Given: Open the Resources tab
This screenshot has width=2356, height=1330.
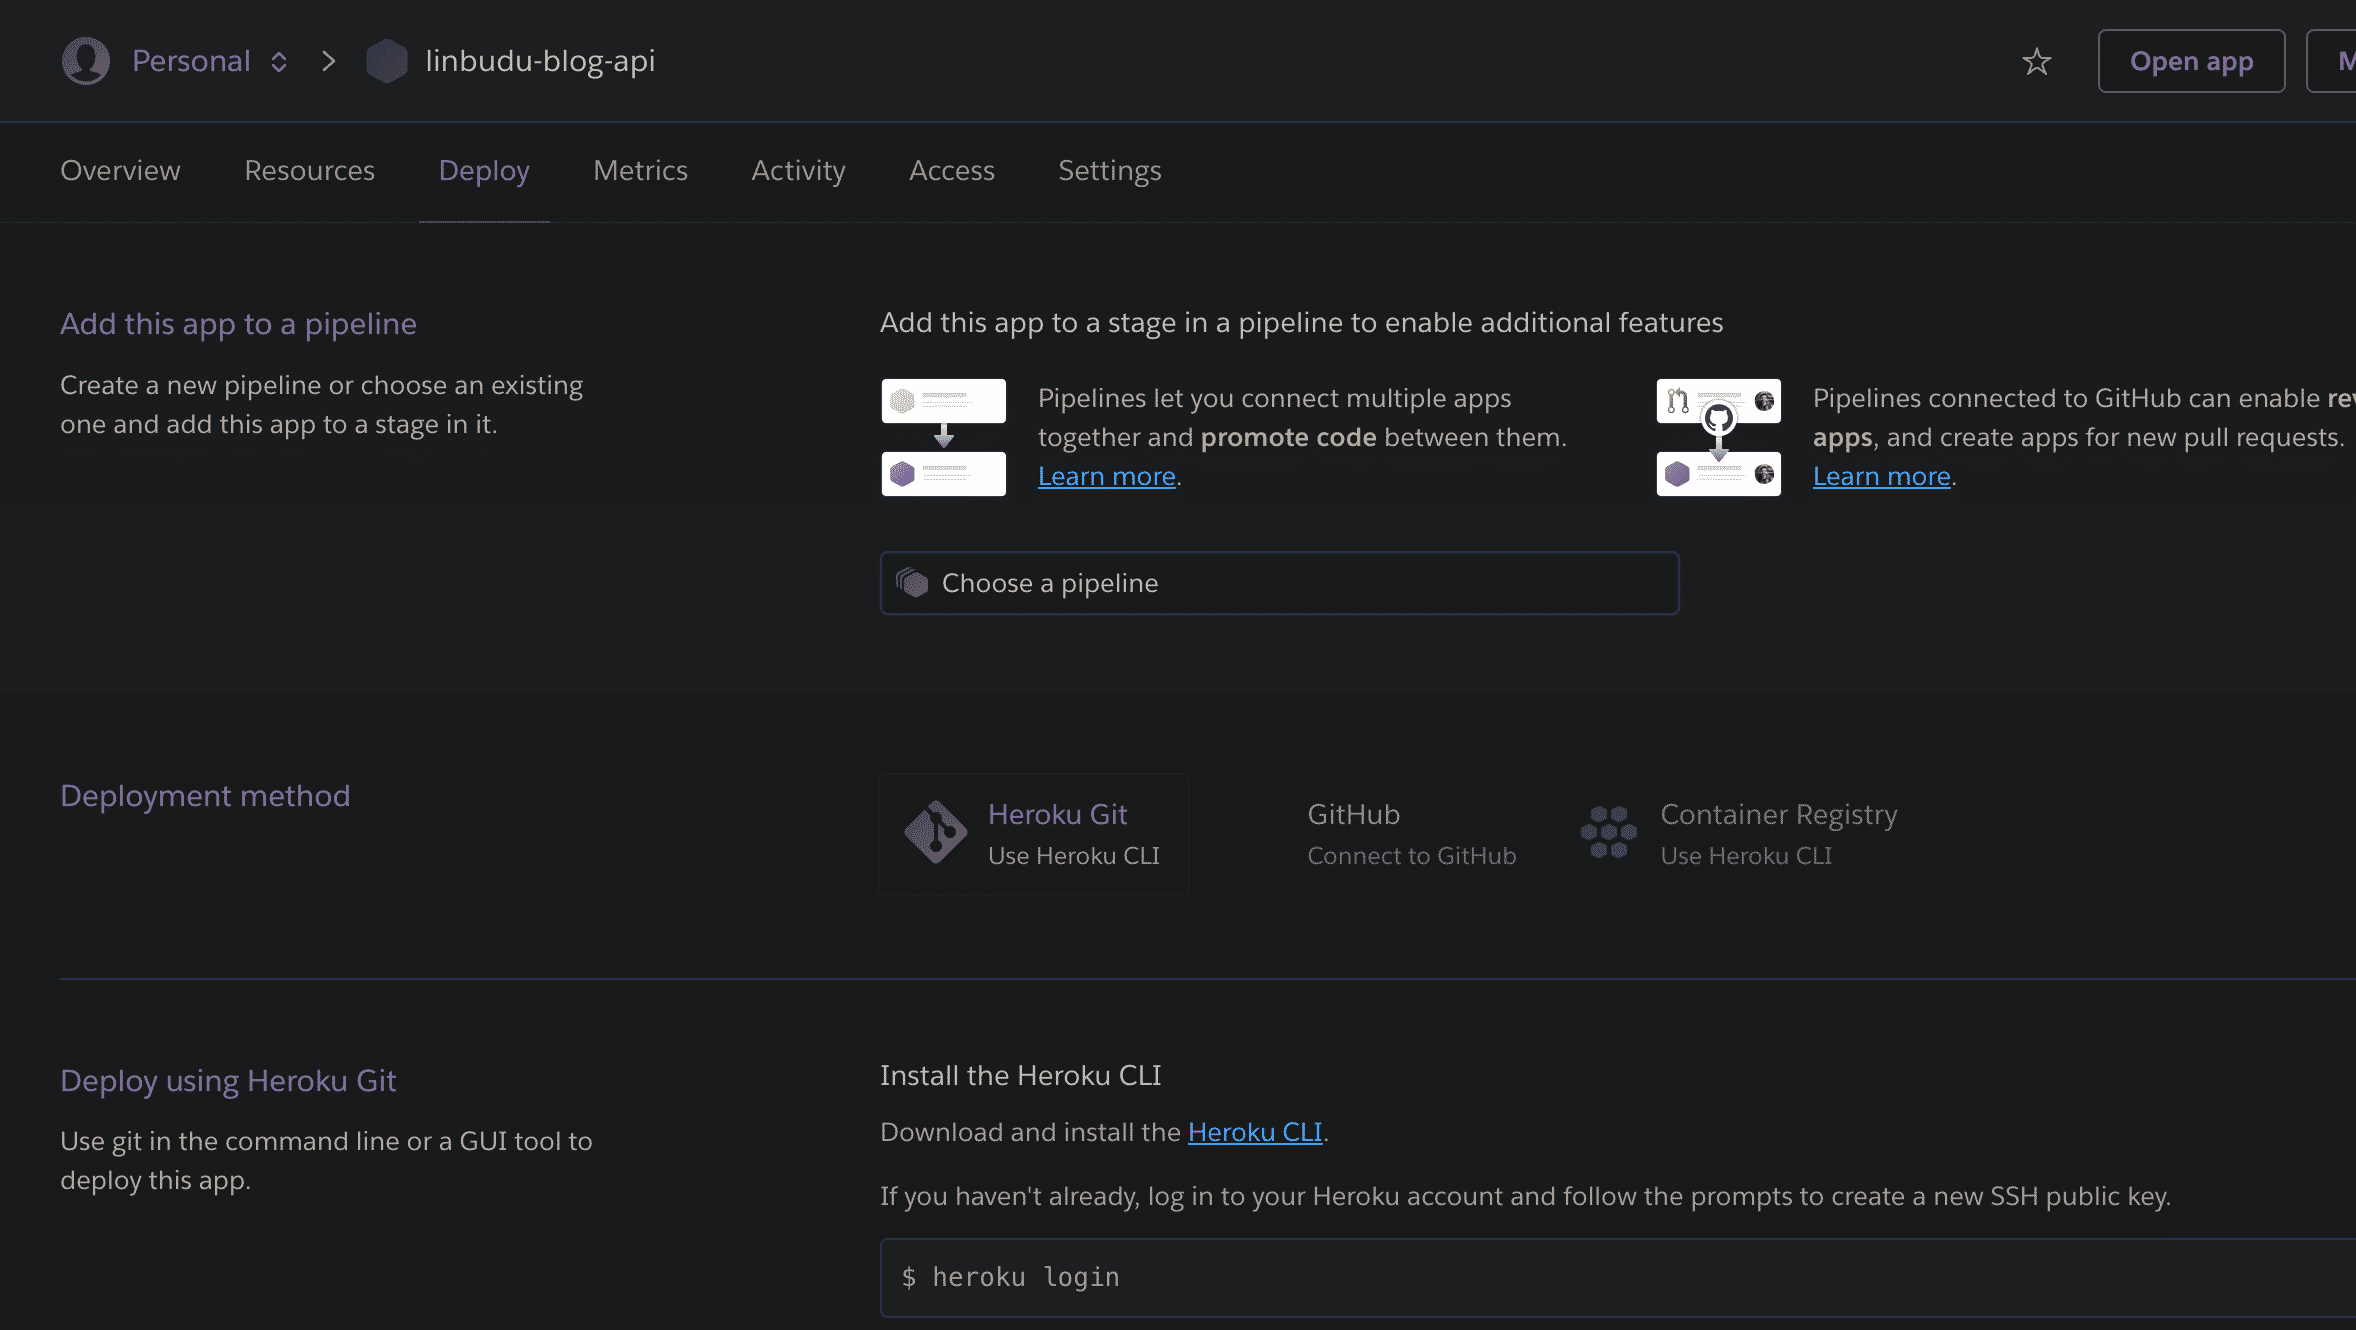Looking at the screenshot, I should (309, 171).
